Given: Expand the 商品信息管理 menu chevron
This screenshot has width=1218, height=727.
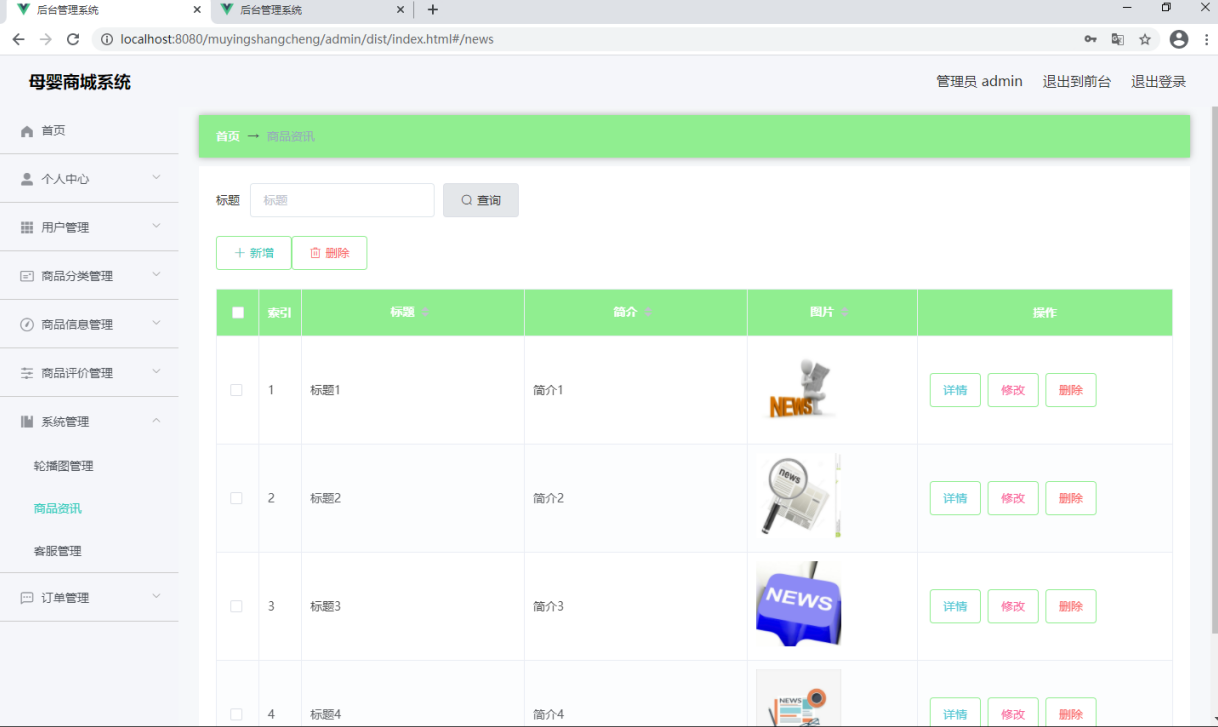Looking at the screenshot, I should pos(156,323).
